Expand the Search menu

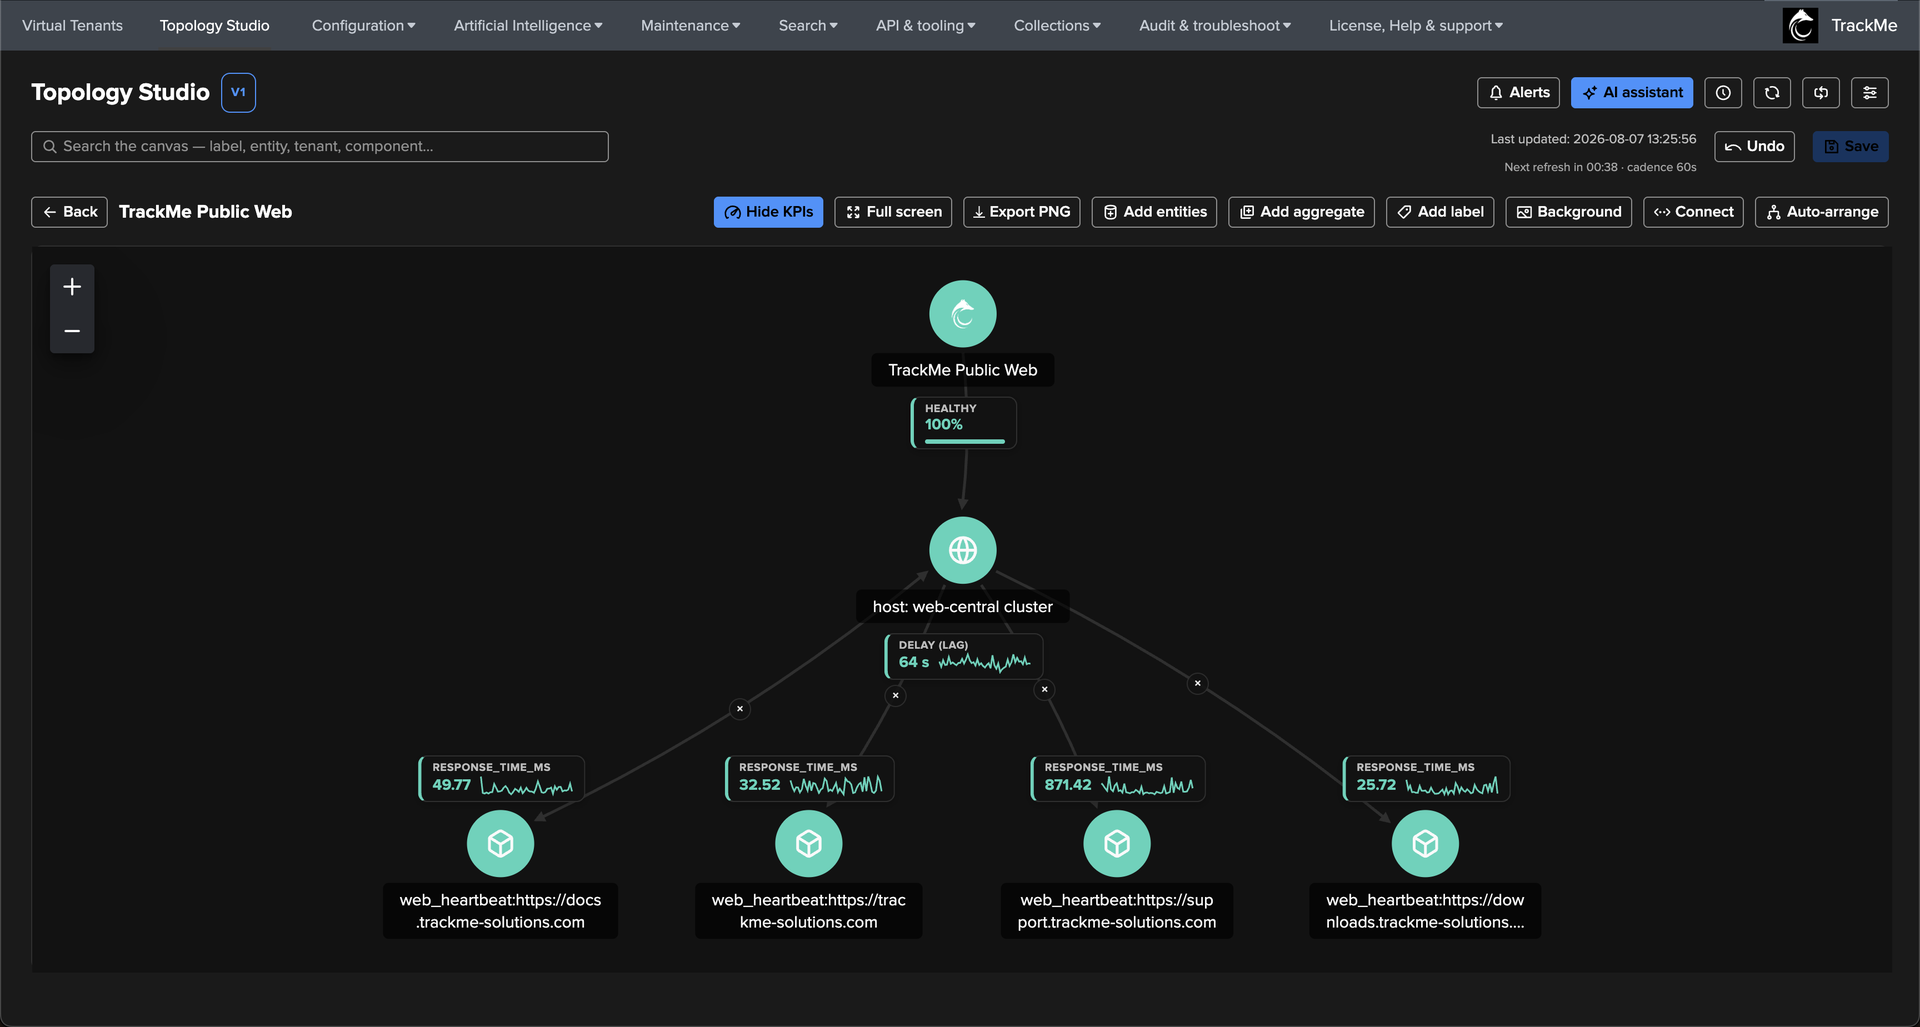(x=808, y=26)
